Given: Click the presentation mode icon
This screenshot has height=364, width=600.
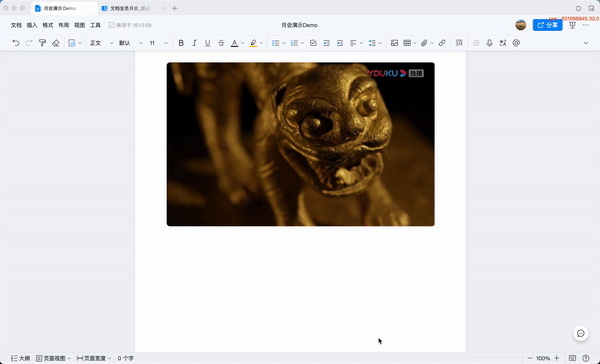Looking at the screenshot, I should coord(572,25).
